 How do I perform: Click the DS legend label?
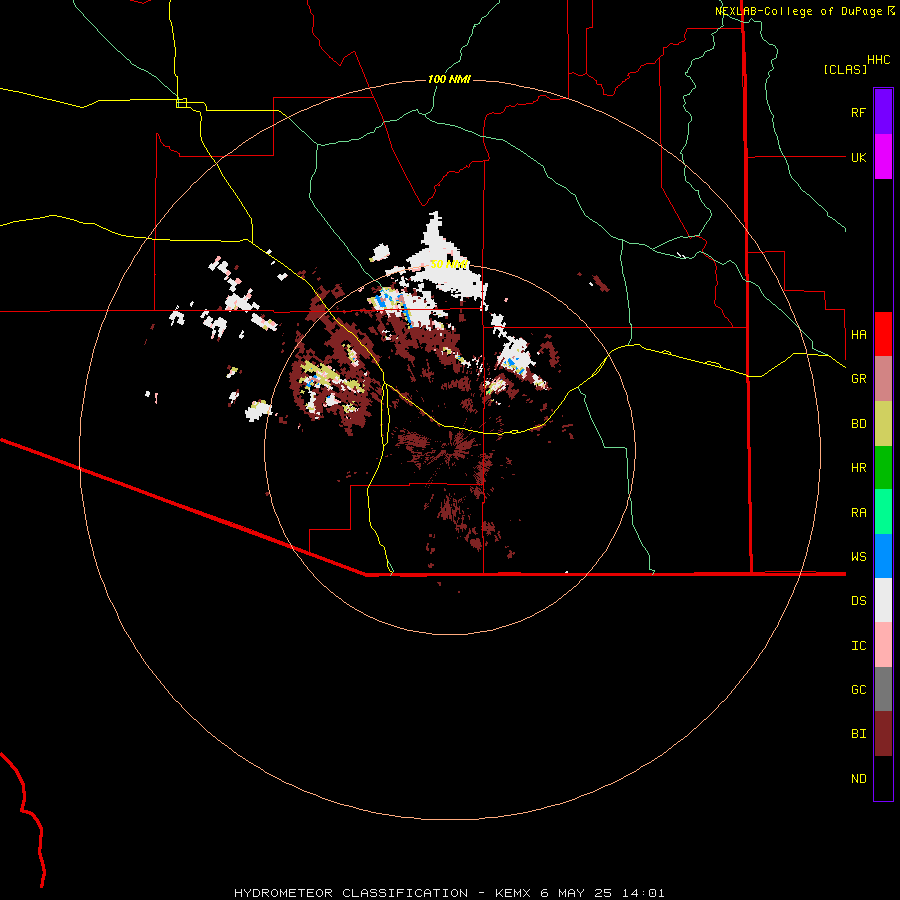pos(858,601)
